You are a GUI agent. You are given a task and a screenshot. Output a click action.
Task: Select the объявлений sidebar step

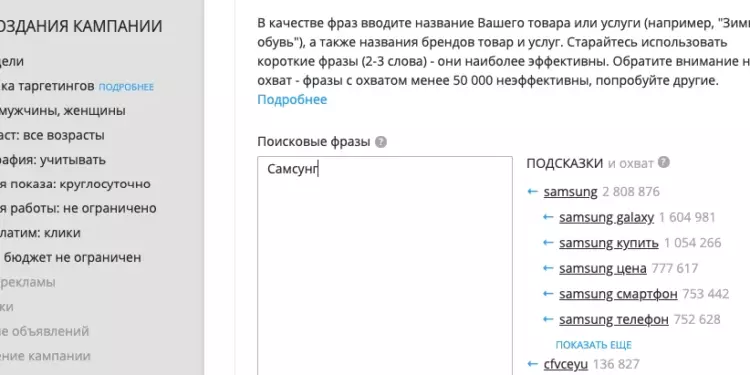[44, 331]
